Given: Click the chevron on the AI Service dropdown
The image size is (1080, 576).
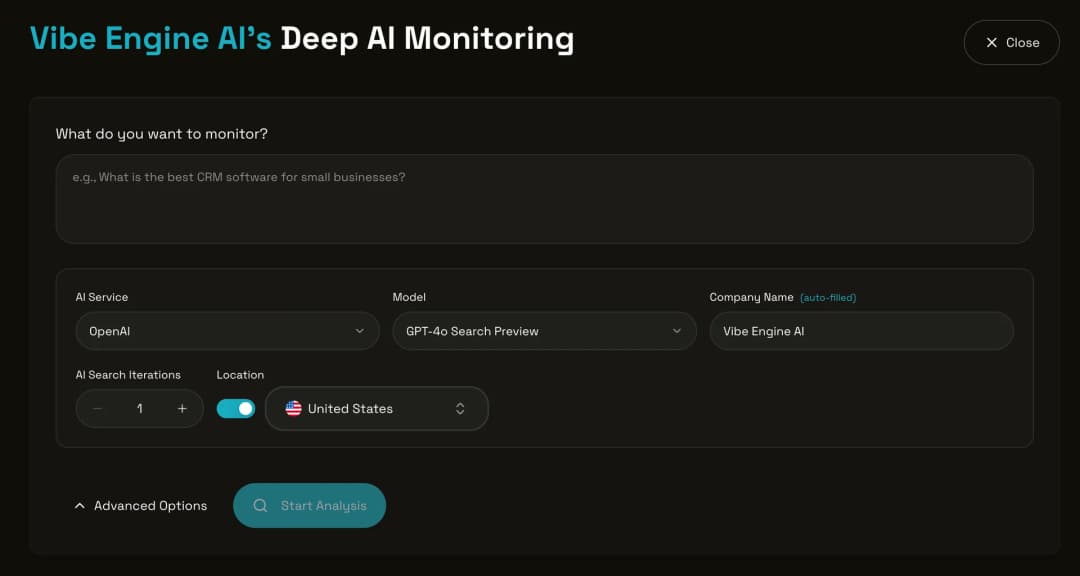Looking at the screenshot, I should coord(361,330).
